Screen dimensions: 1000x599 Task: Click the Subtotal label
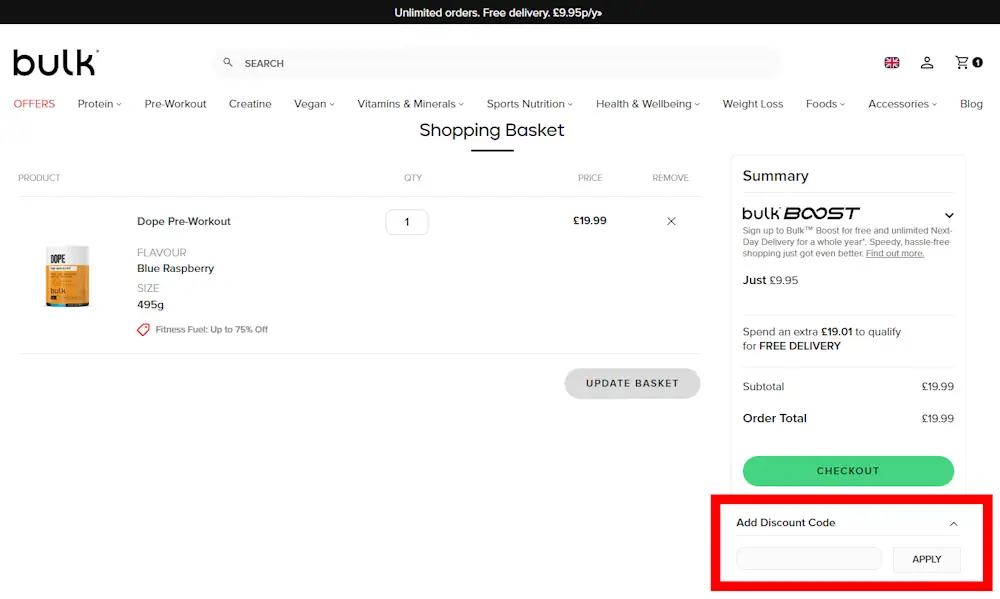coord(763,387)
